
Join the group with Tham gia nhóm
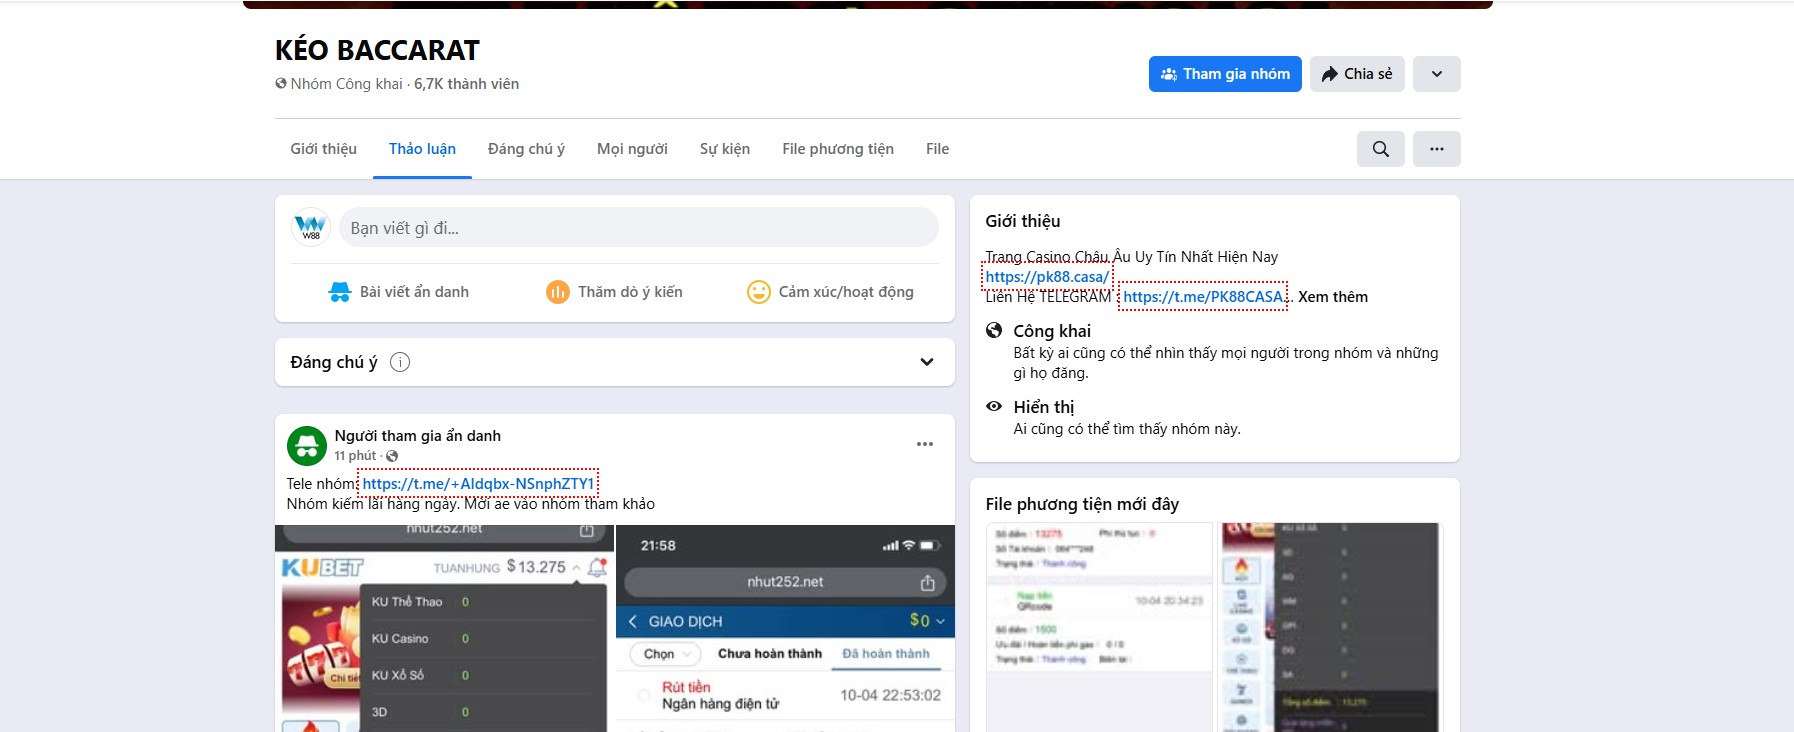coord(1225,74)
